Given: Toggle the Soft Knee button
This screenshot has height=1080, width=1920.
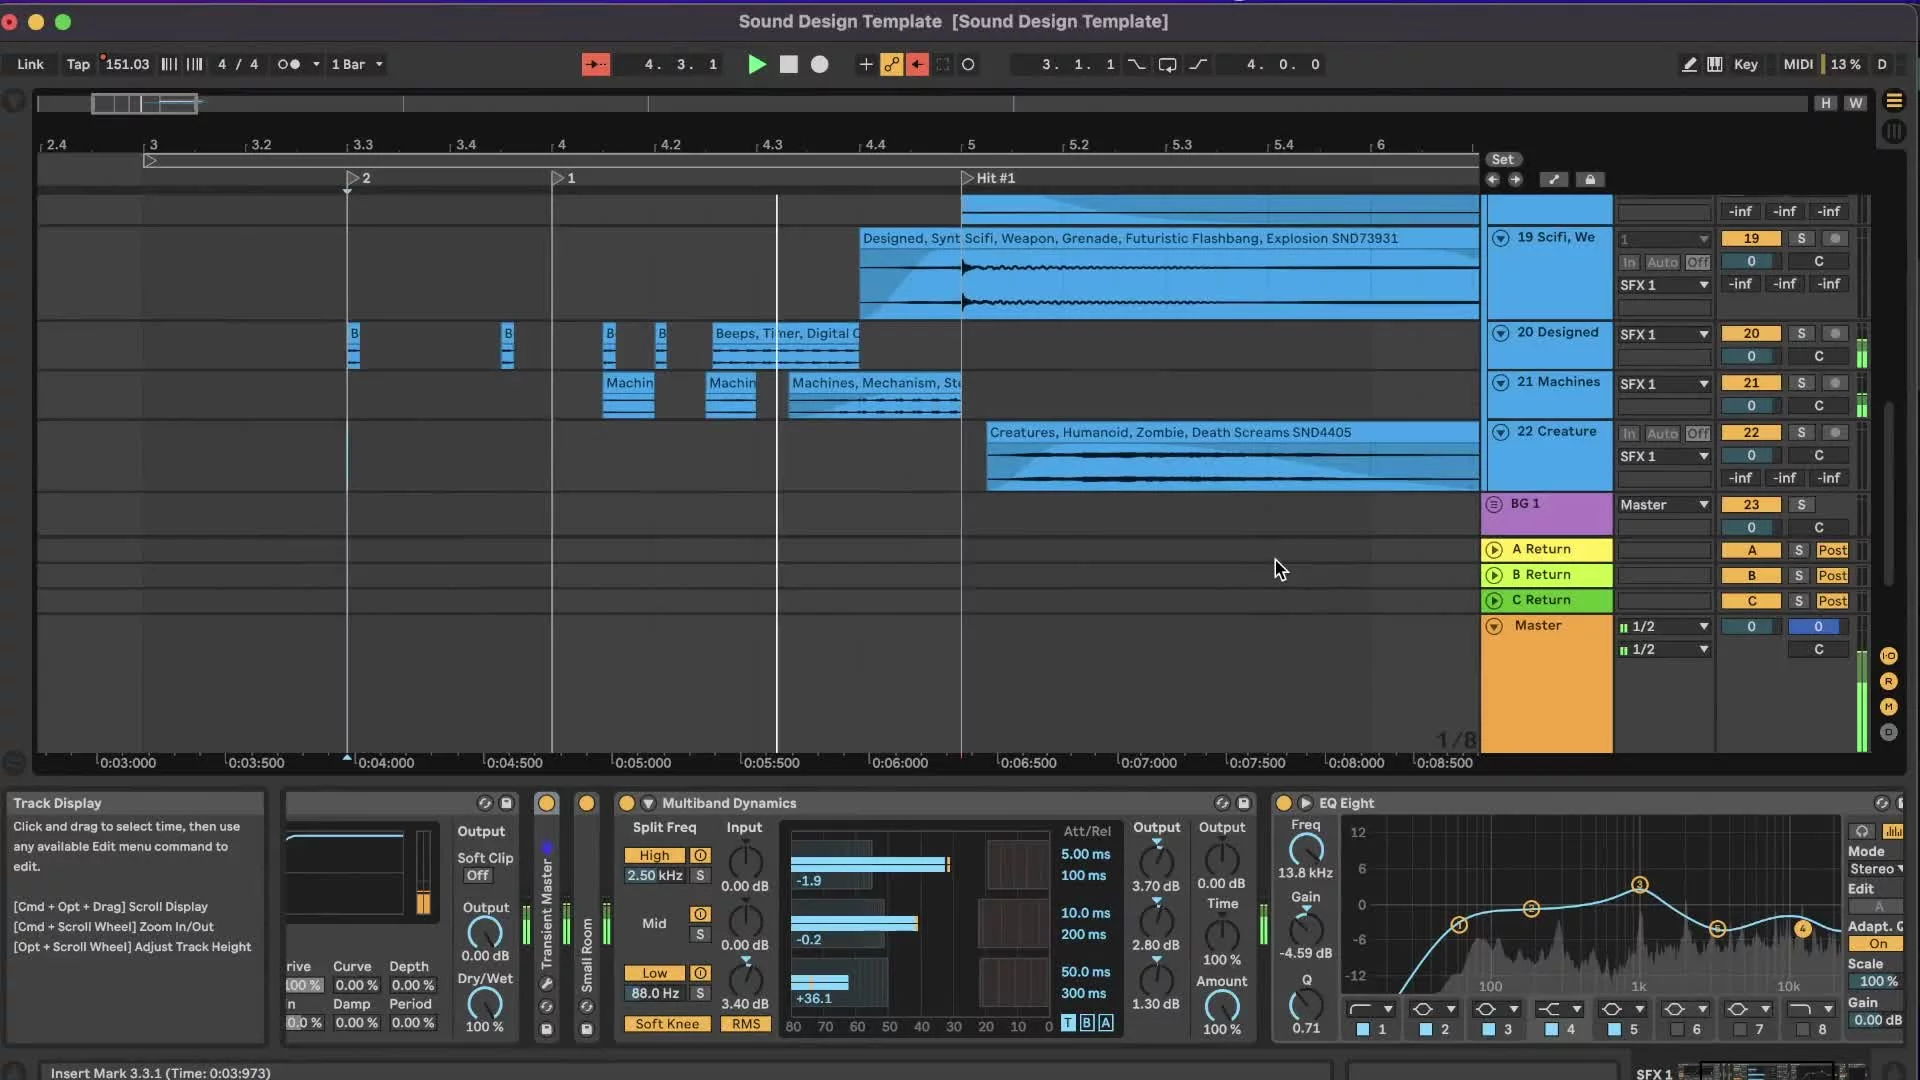Looking at the screenshot, I should tap(667, 1024).
